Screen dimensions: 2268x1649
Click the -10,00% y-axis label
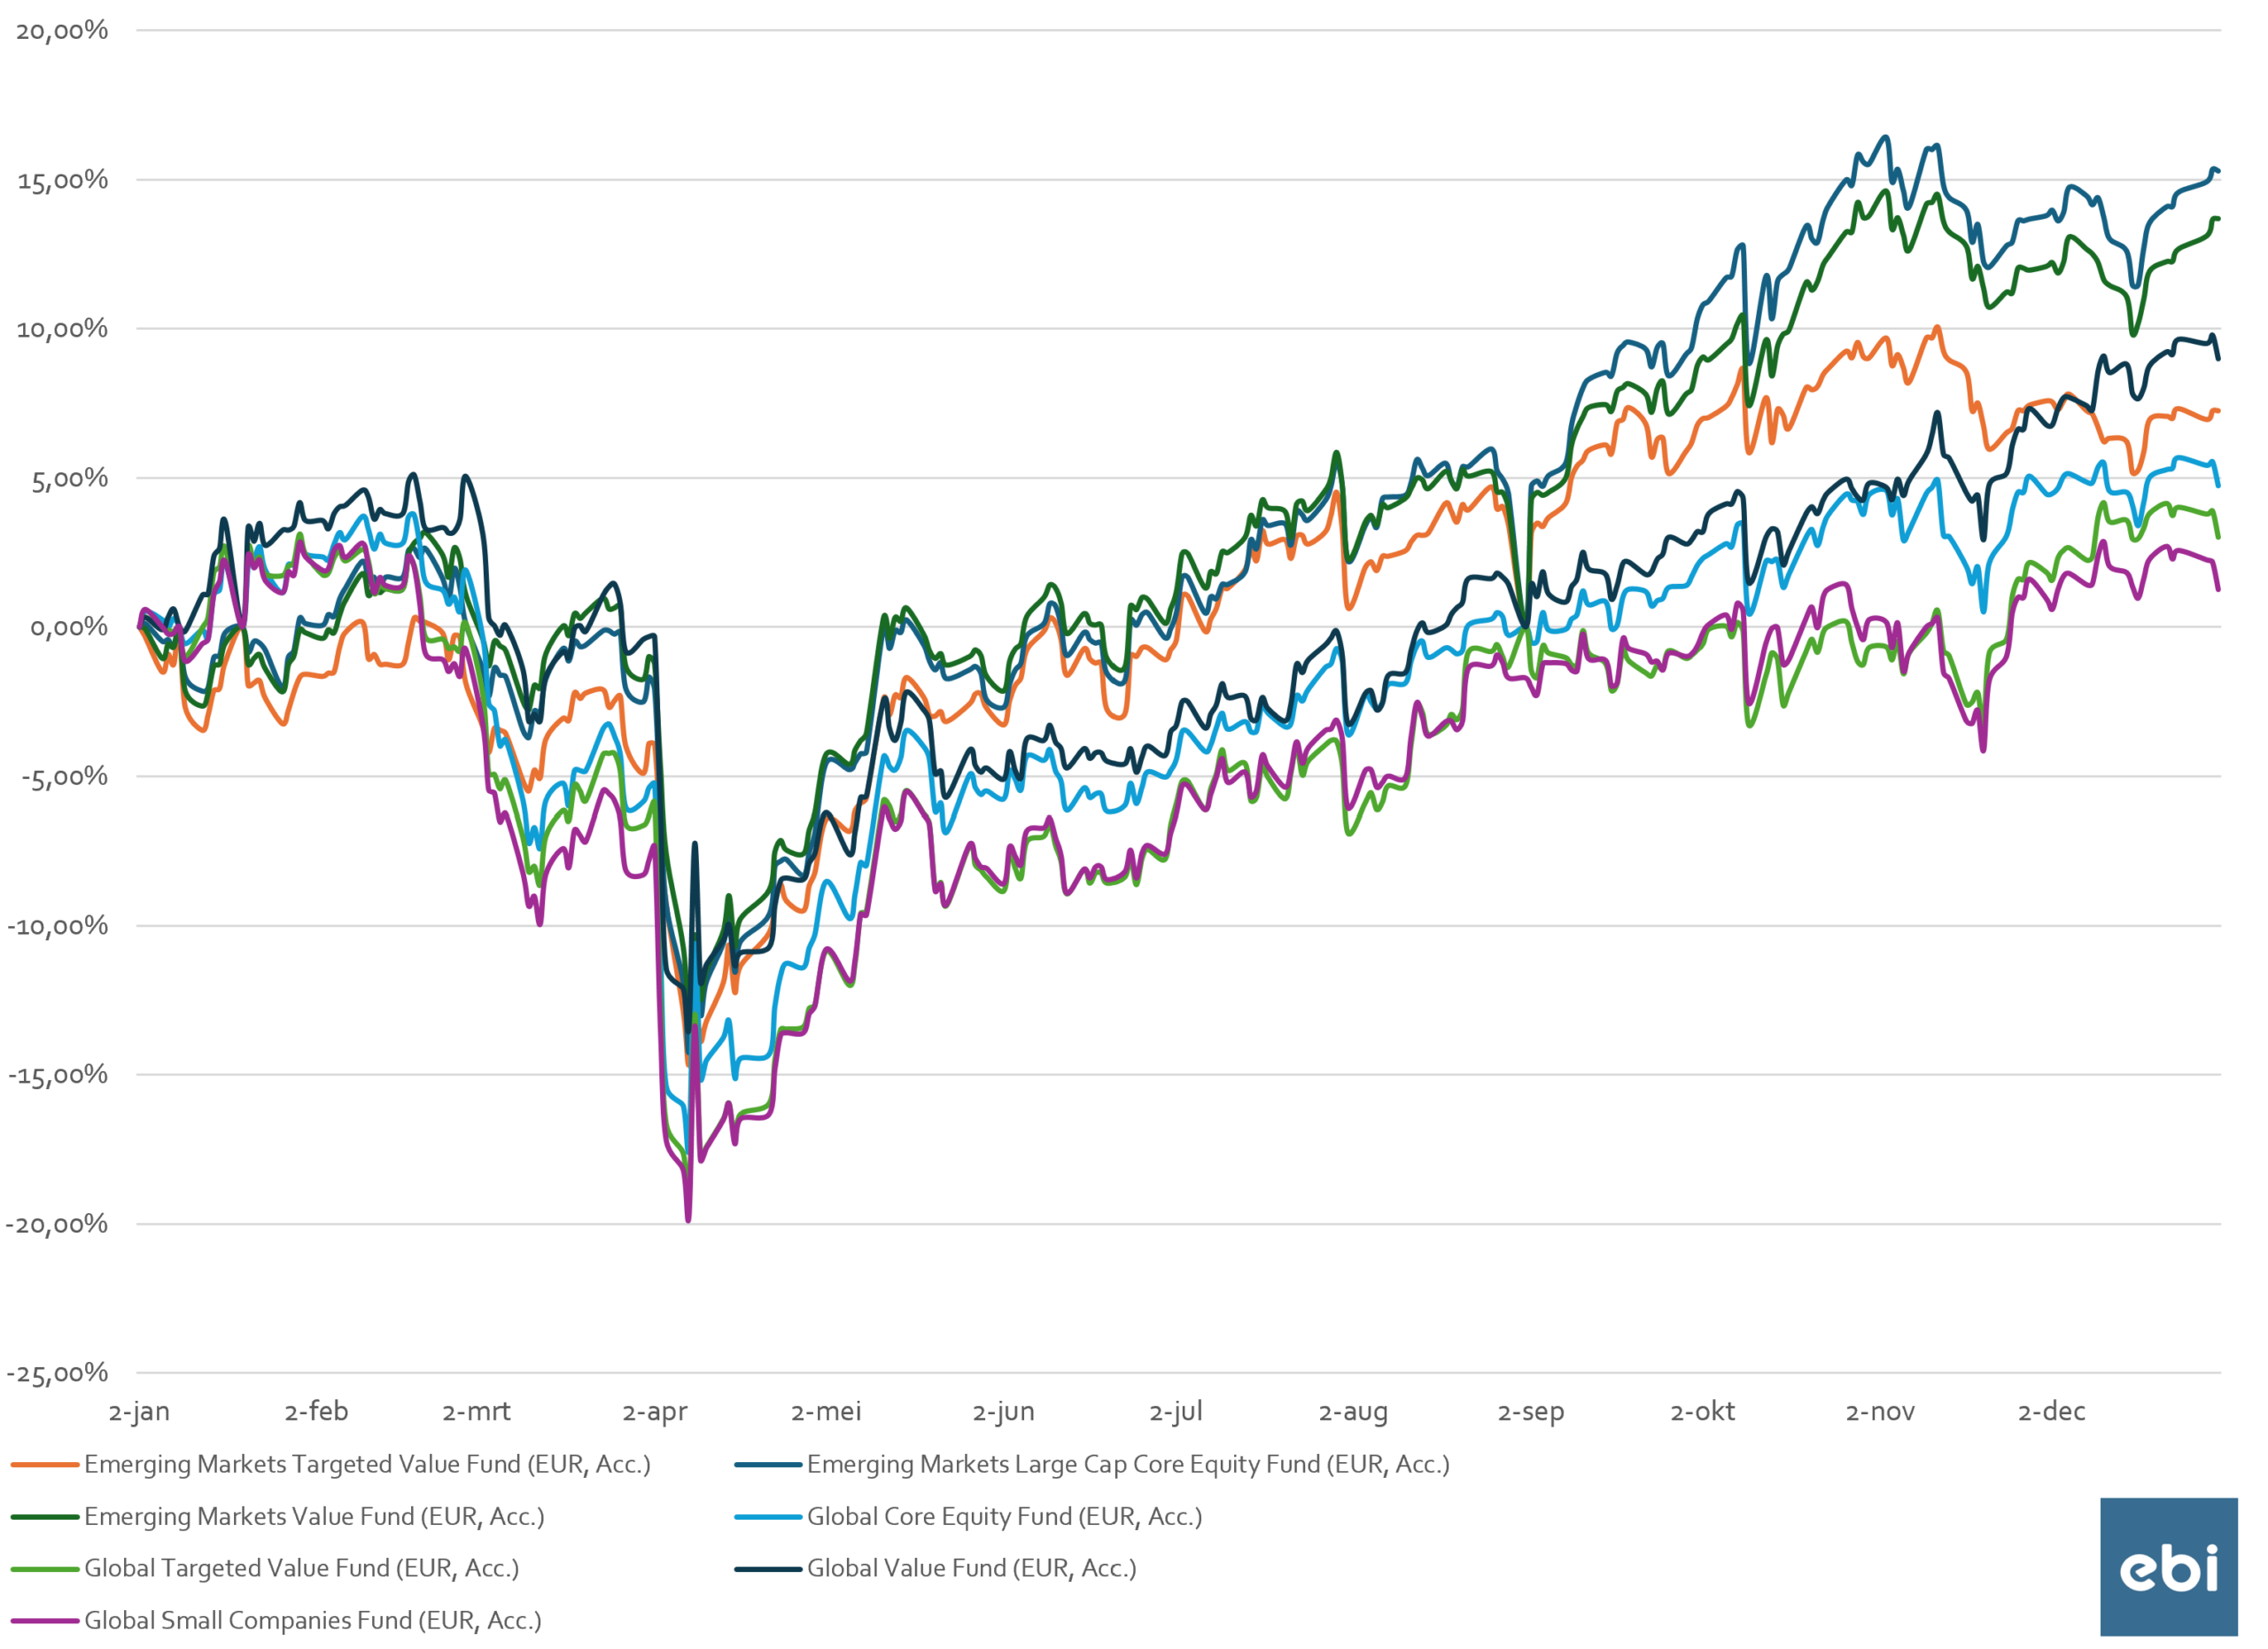(58, 926)
